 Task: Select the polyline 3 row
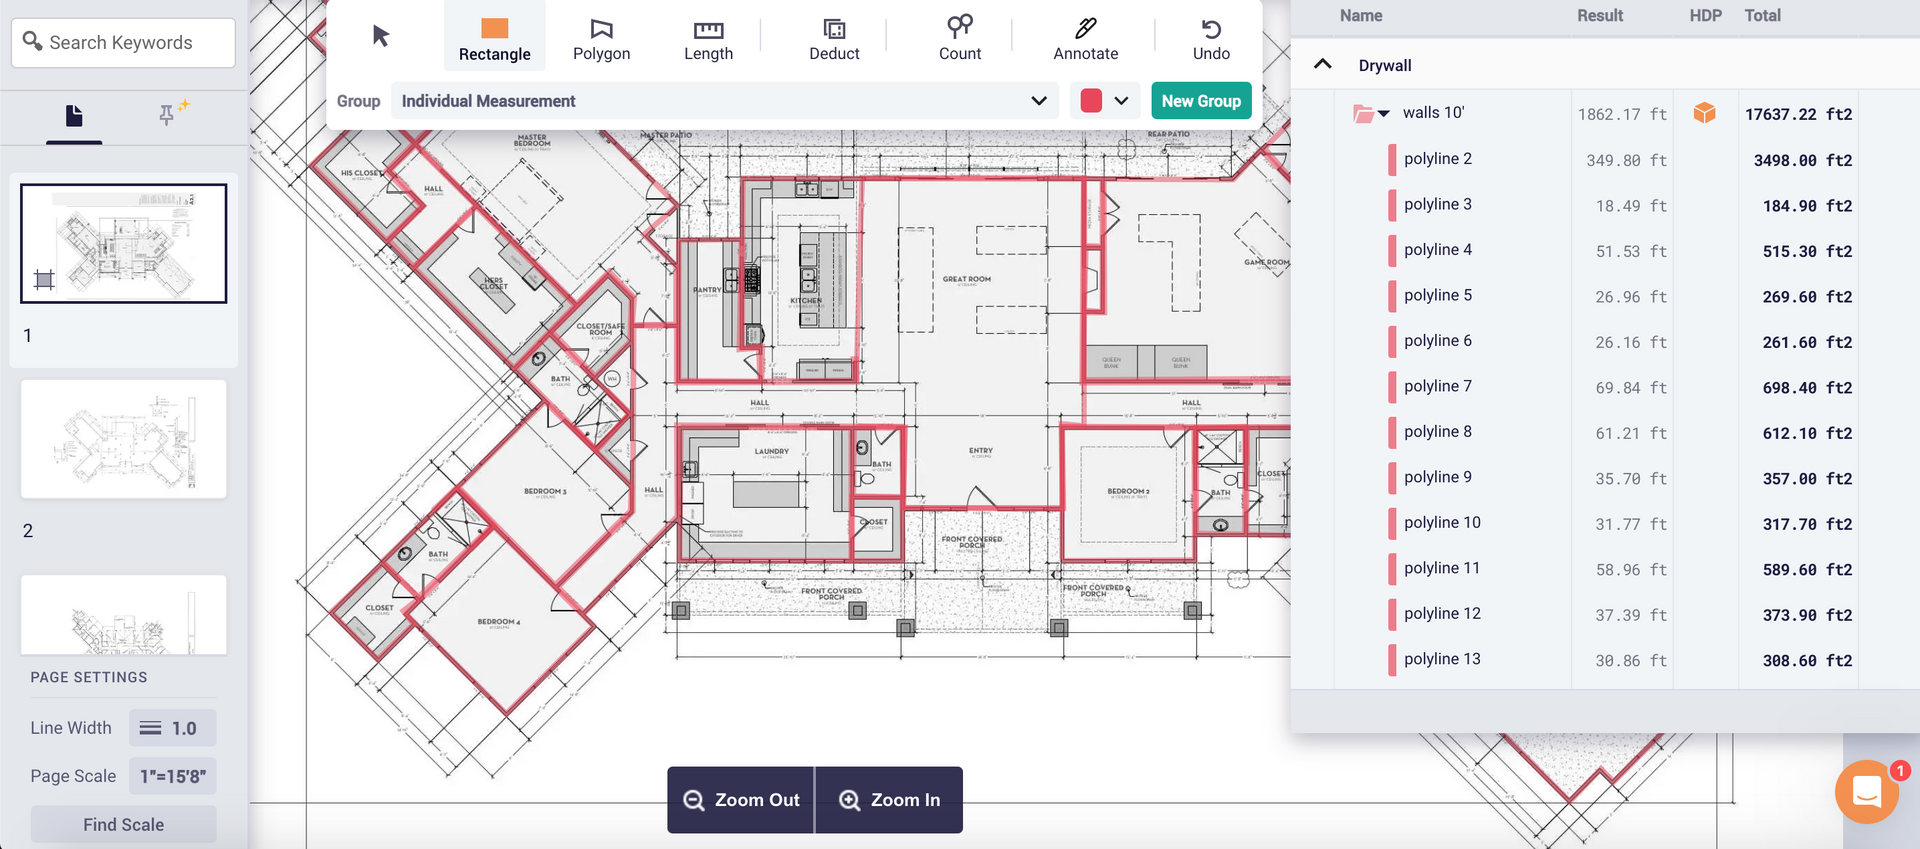click(1596, 205)
